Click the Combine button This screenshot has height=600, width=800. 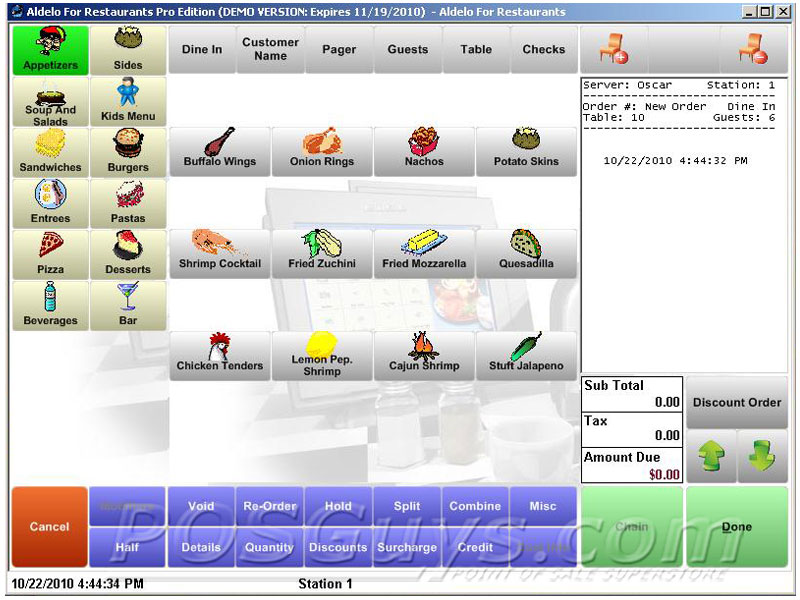point(476,506)
